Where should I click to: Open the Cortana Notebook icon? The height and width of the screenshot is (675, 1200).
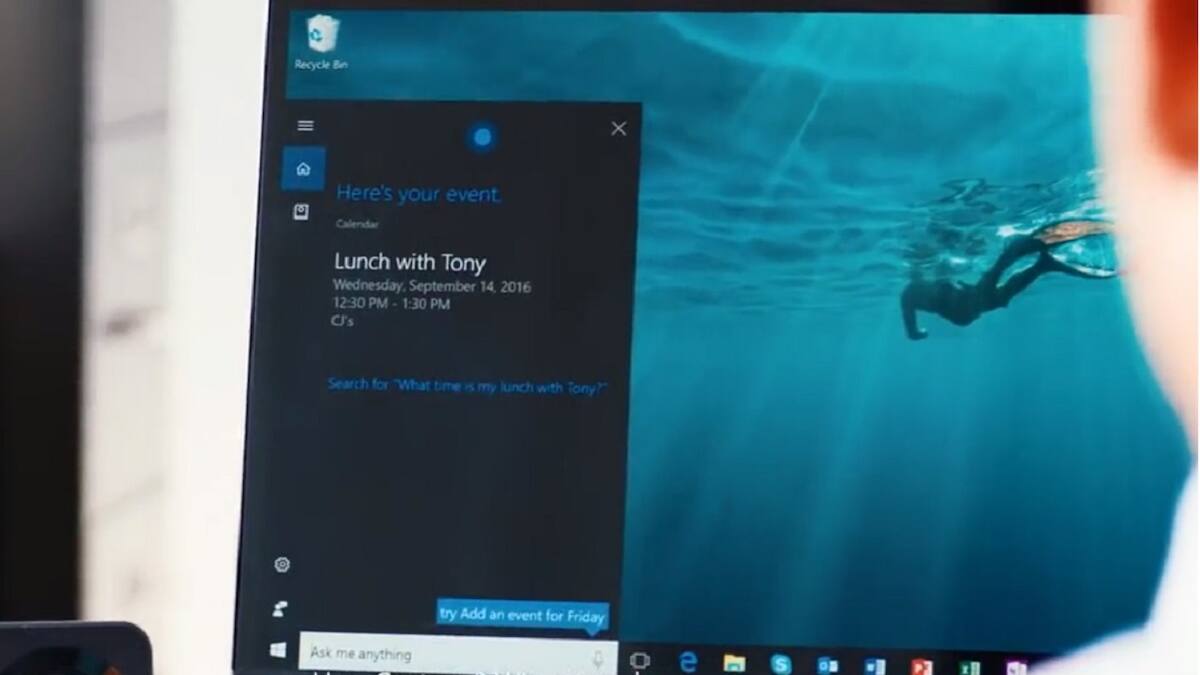(x=303, y=212)
